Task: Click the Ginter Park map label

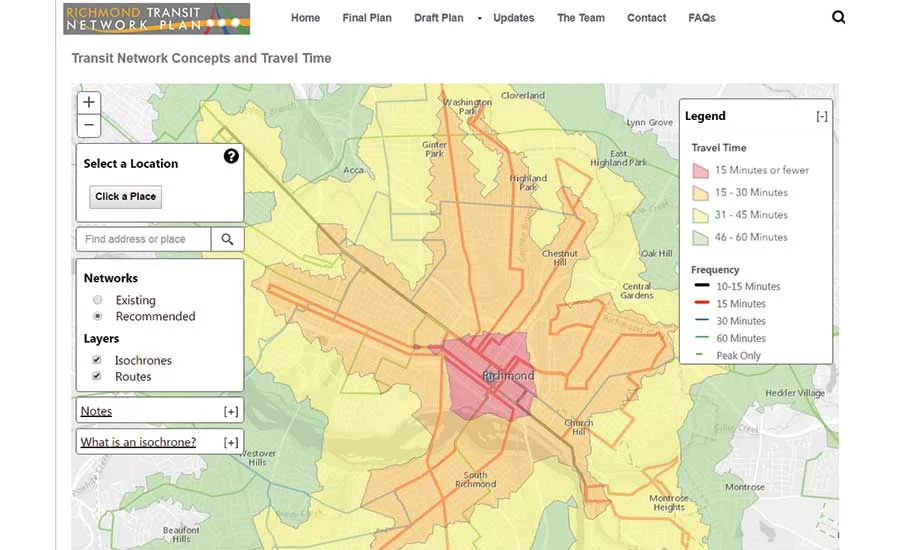Action: 435,149
